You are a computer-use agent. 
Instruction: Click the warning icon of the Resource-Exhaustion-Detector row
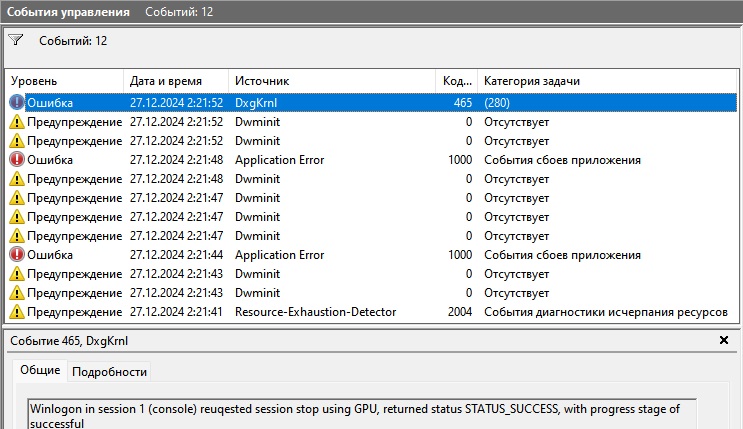[17, 312]
